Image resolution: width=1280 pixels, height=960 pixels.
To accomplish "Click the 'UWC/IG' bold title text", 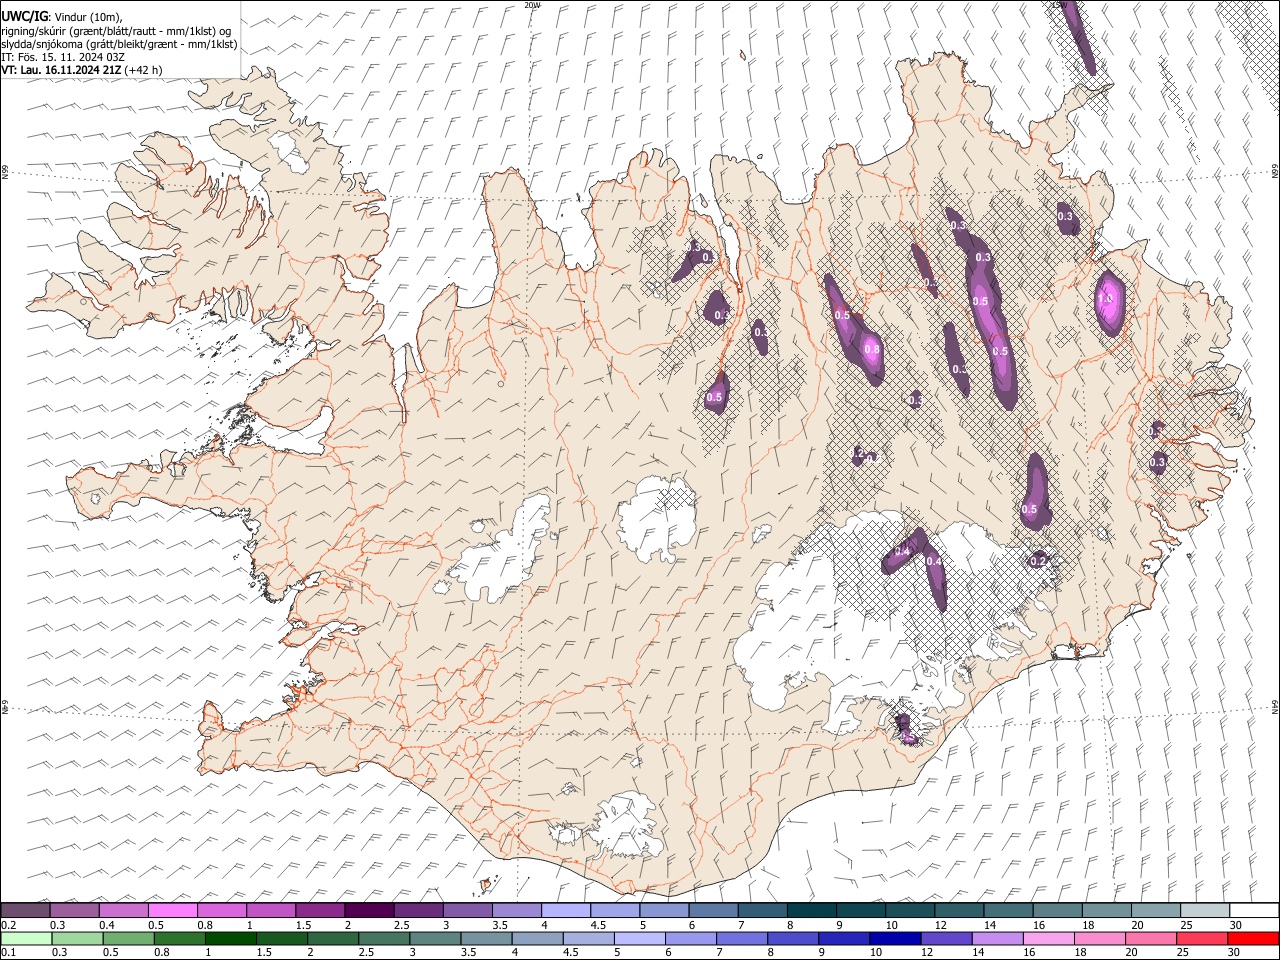I will pyautogui.click(x=24, y=16).
